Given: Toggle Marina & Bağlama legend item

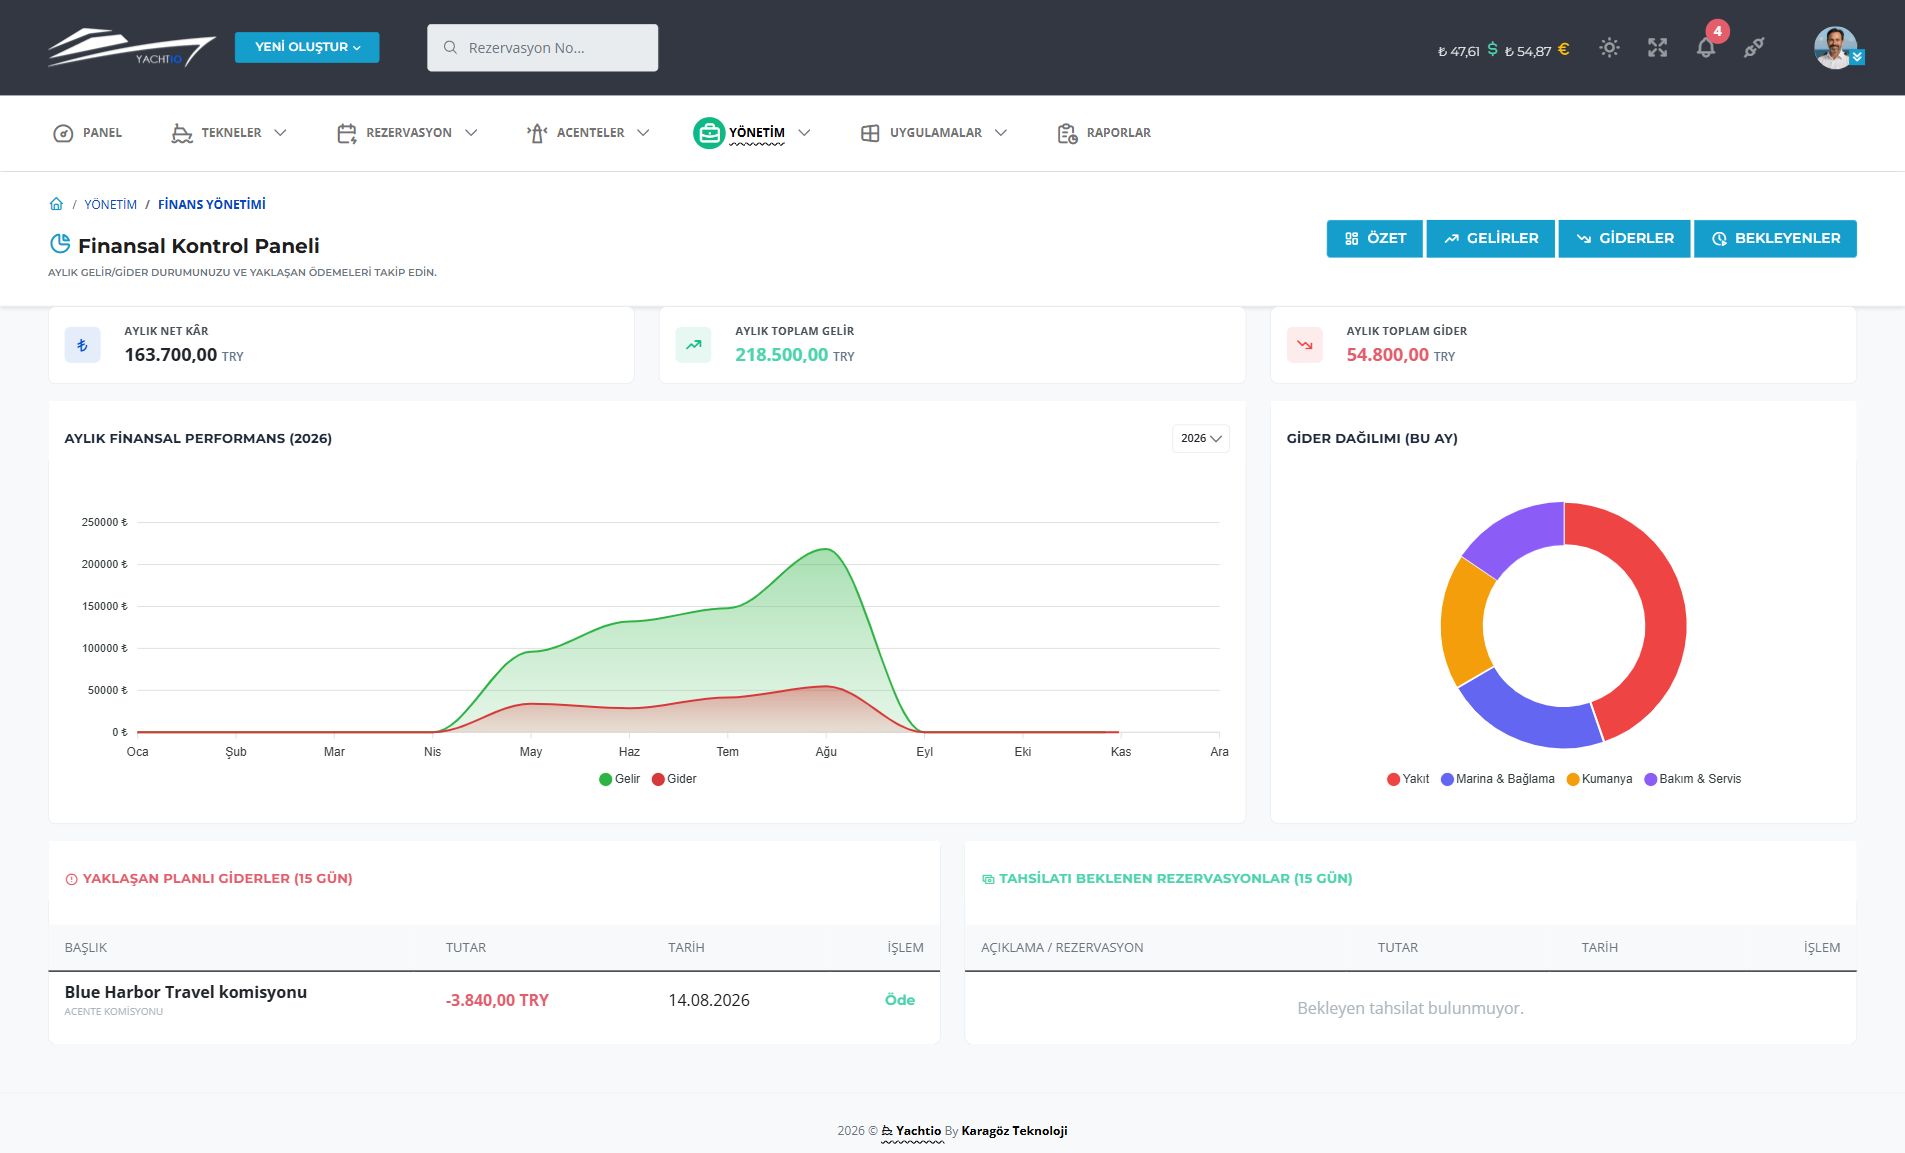Looking at the screenshot, I should 1497,779.
